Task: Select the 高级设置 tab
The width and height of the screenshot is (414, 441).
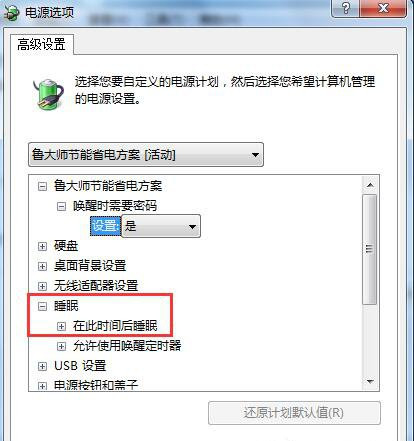Action: pos(41,44)
